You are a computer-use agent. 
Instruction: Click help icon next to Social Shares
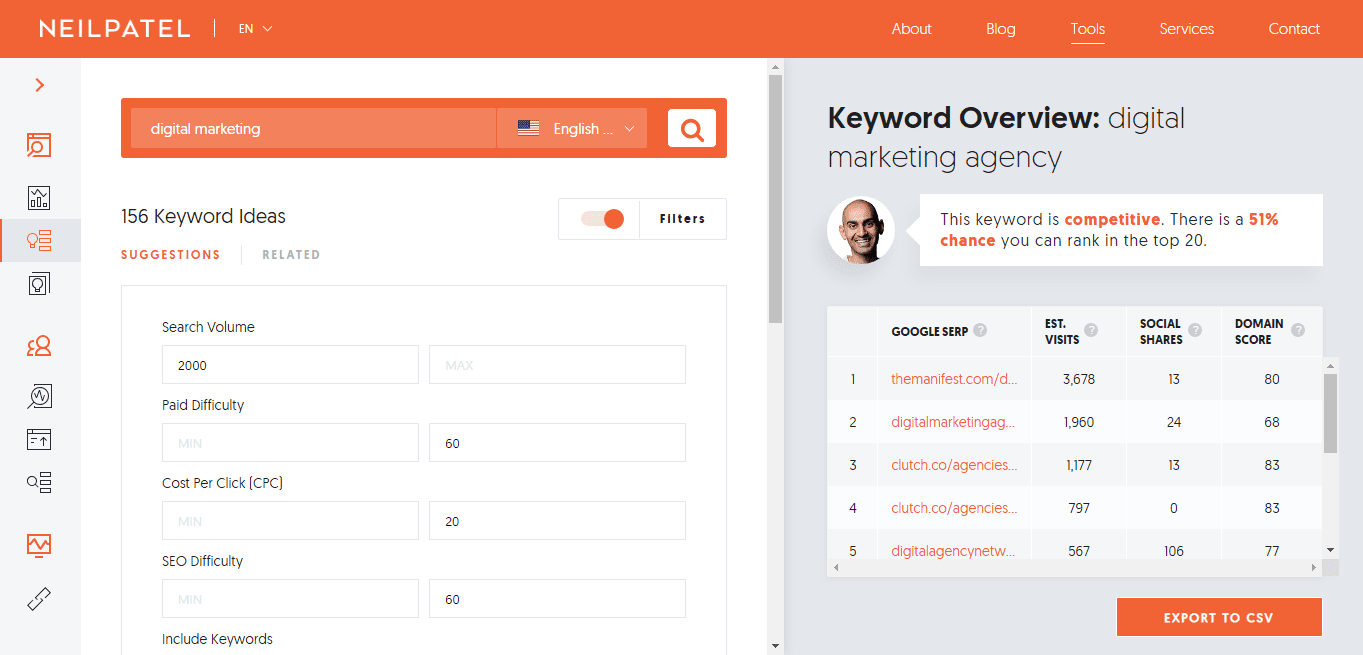1195,330
